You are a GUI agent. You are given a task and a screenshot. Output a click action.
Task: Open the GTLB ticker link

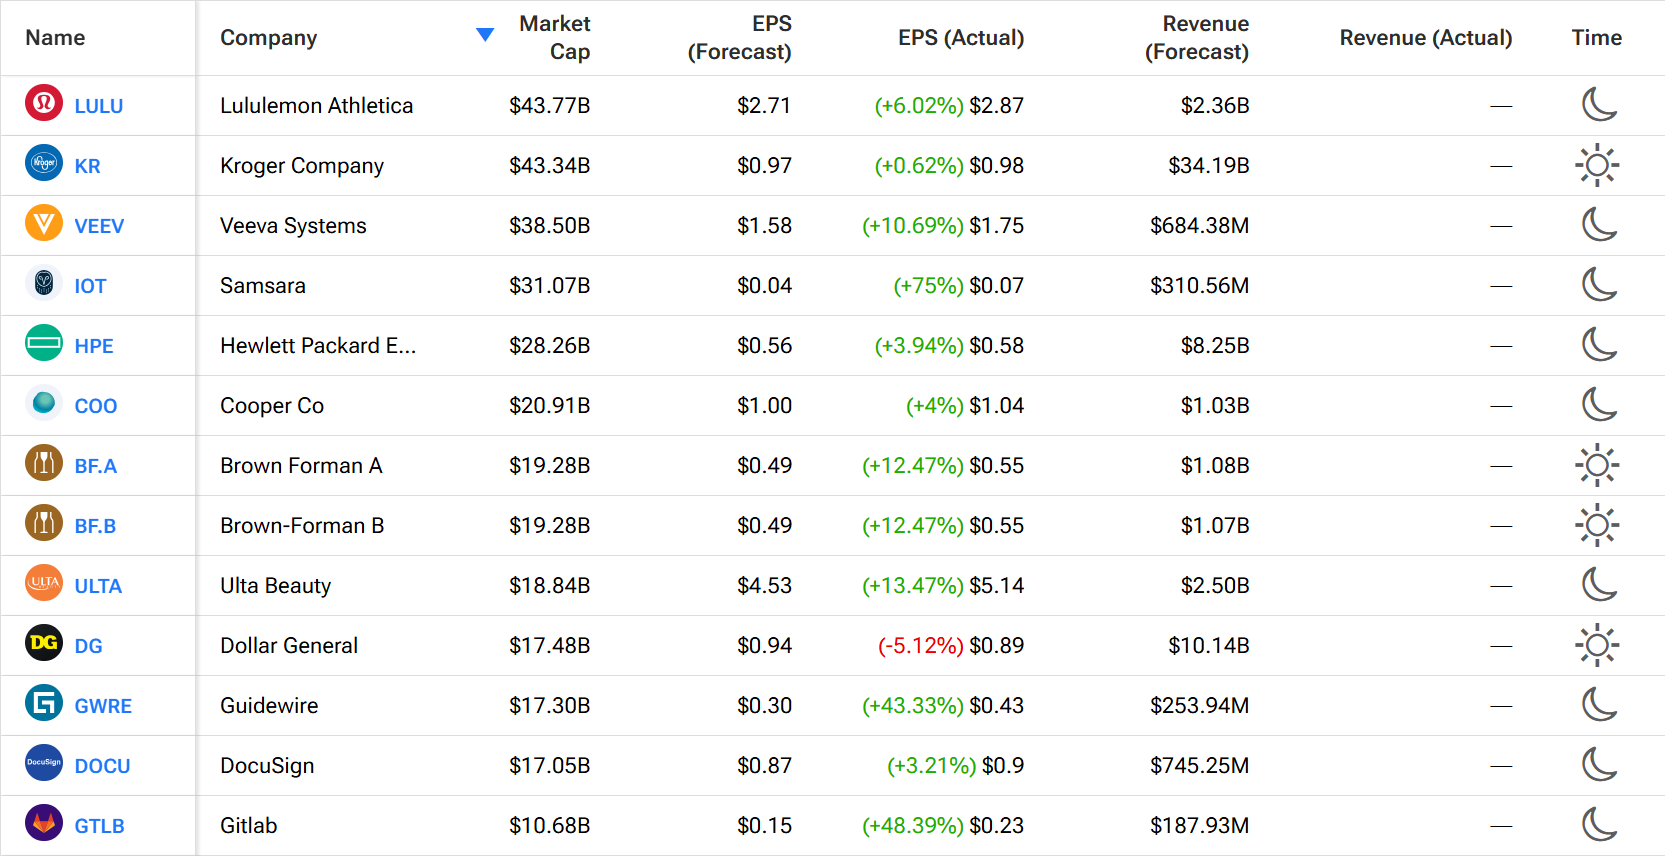(99, 826)
